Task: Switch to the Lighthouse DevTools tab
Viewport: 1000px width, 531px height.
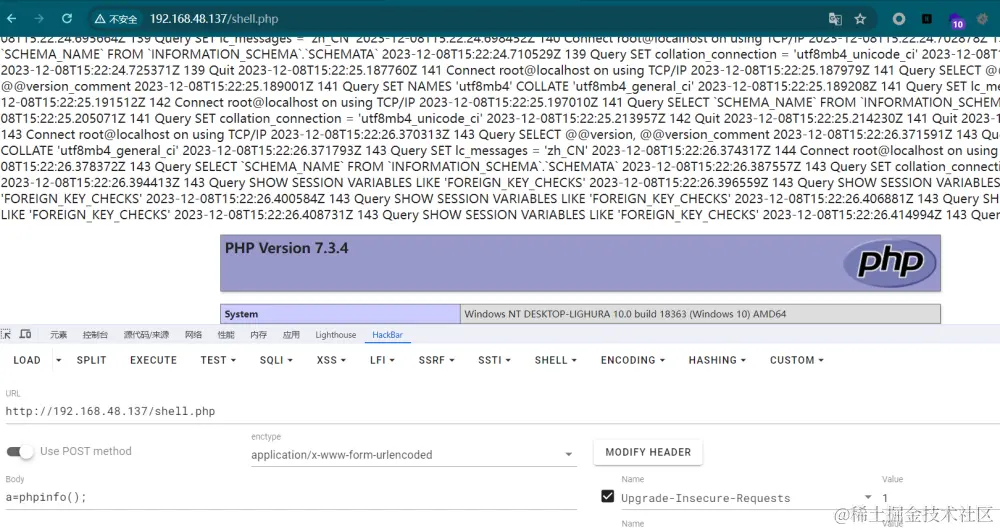Action: [335, 335]
